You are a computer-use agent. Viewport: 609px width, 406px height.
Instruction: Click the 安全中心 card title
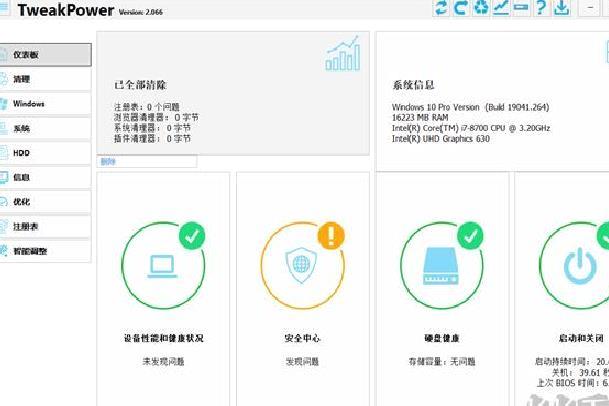pos(302,338)
